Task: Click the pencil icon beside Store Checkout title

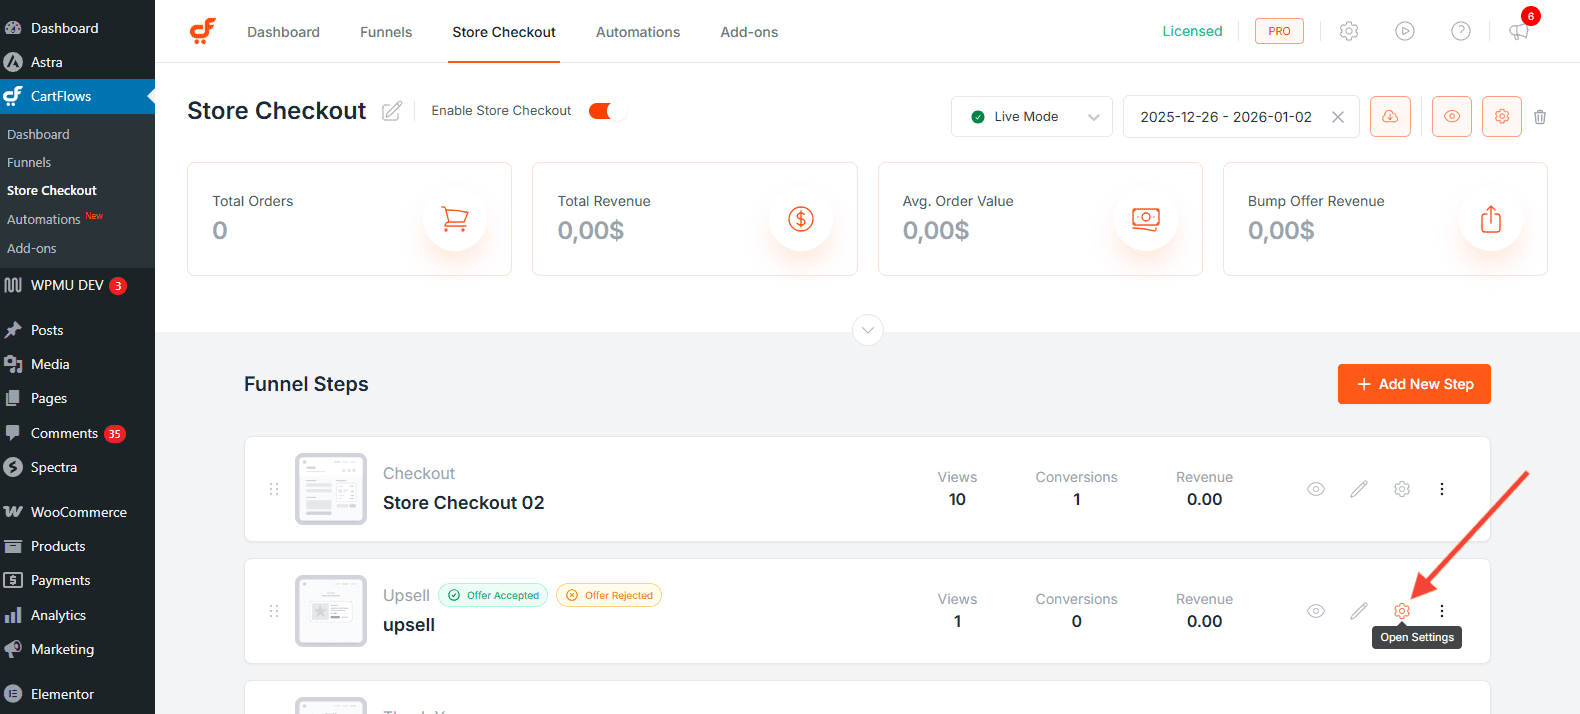Action: tap(392, 111)
